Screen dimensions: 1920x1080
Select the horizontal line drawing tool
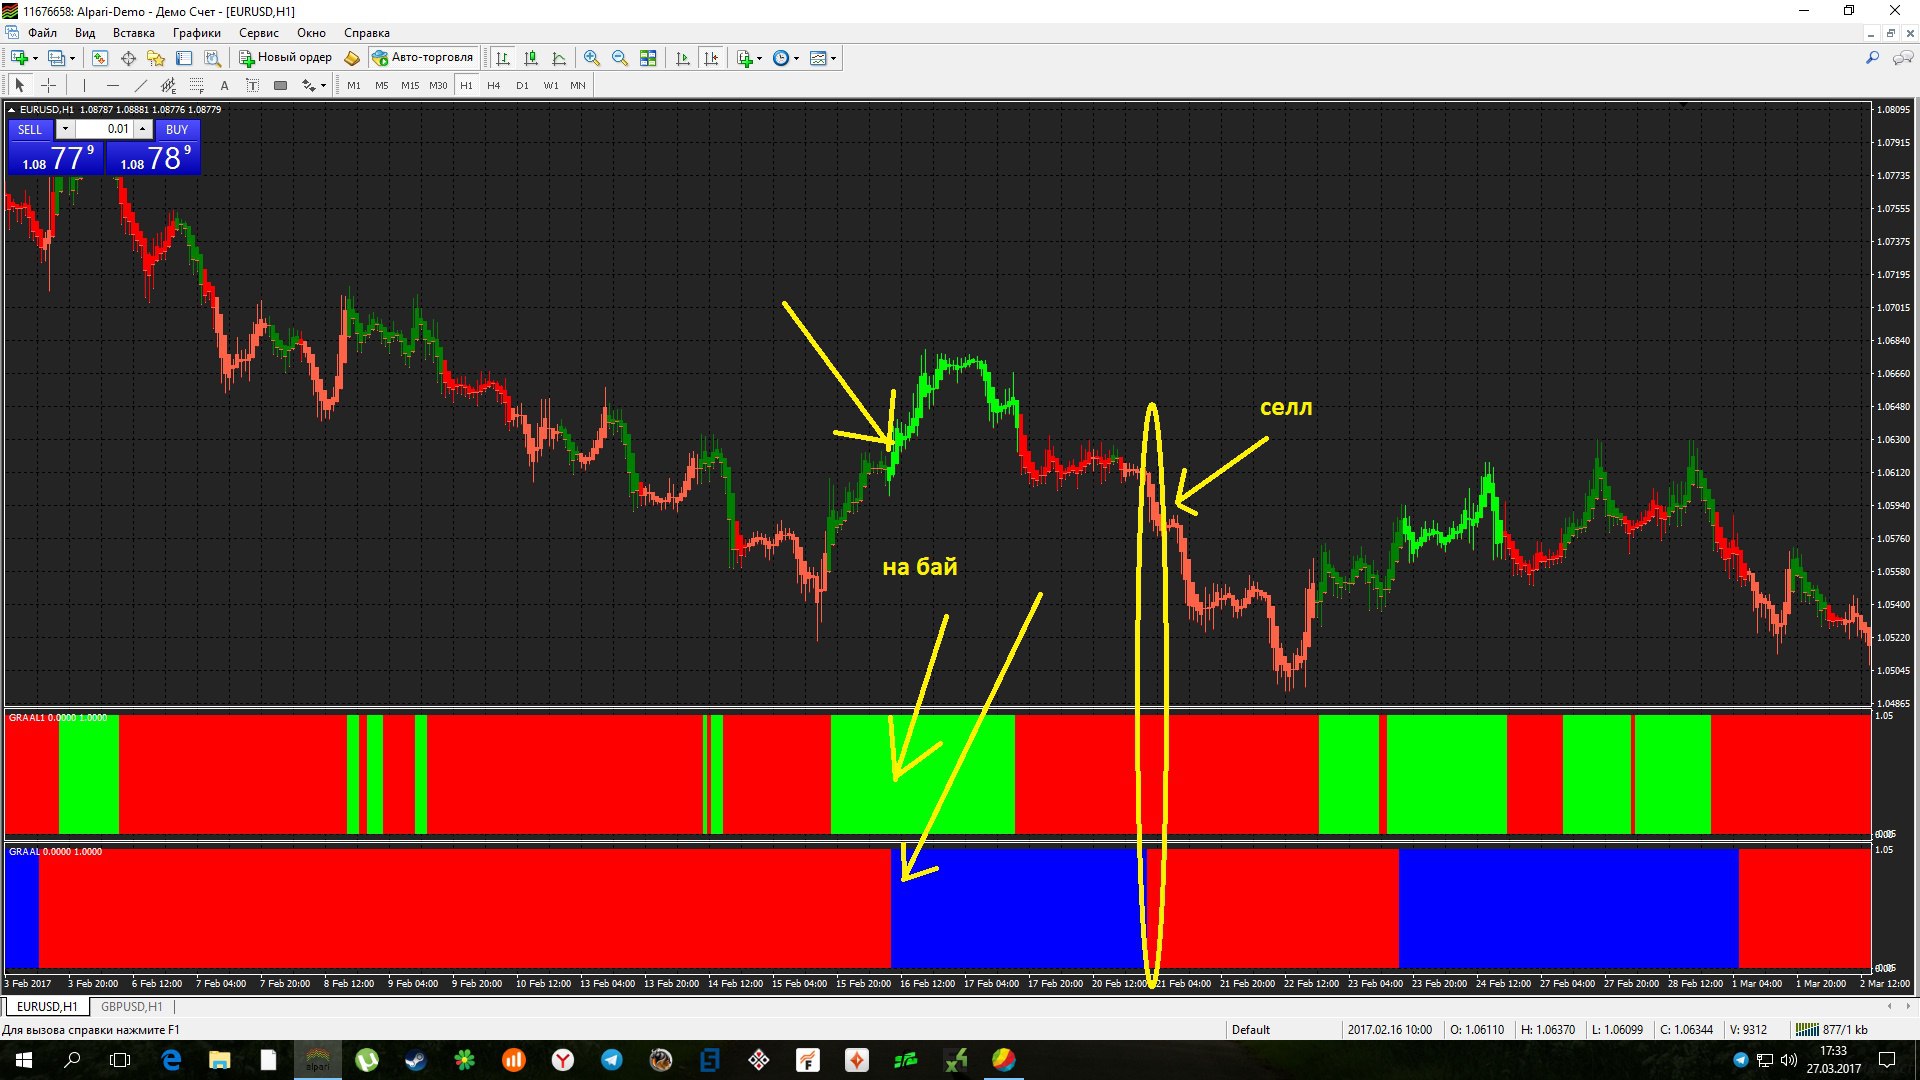[x=112, y=85]
